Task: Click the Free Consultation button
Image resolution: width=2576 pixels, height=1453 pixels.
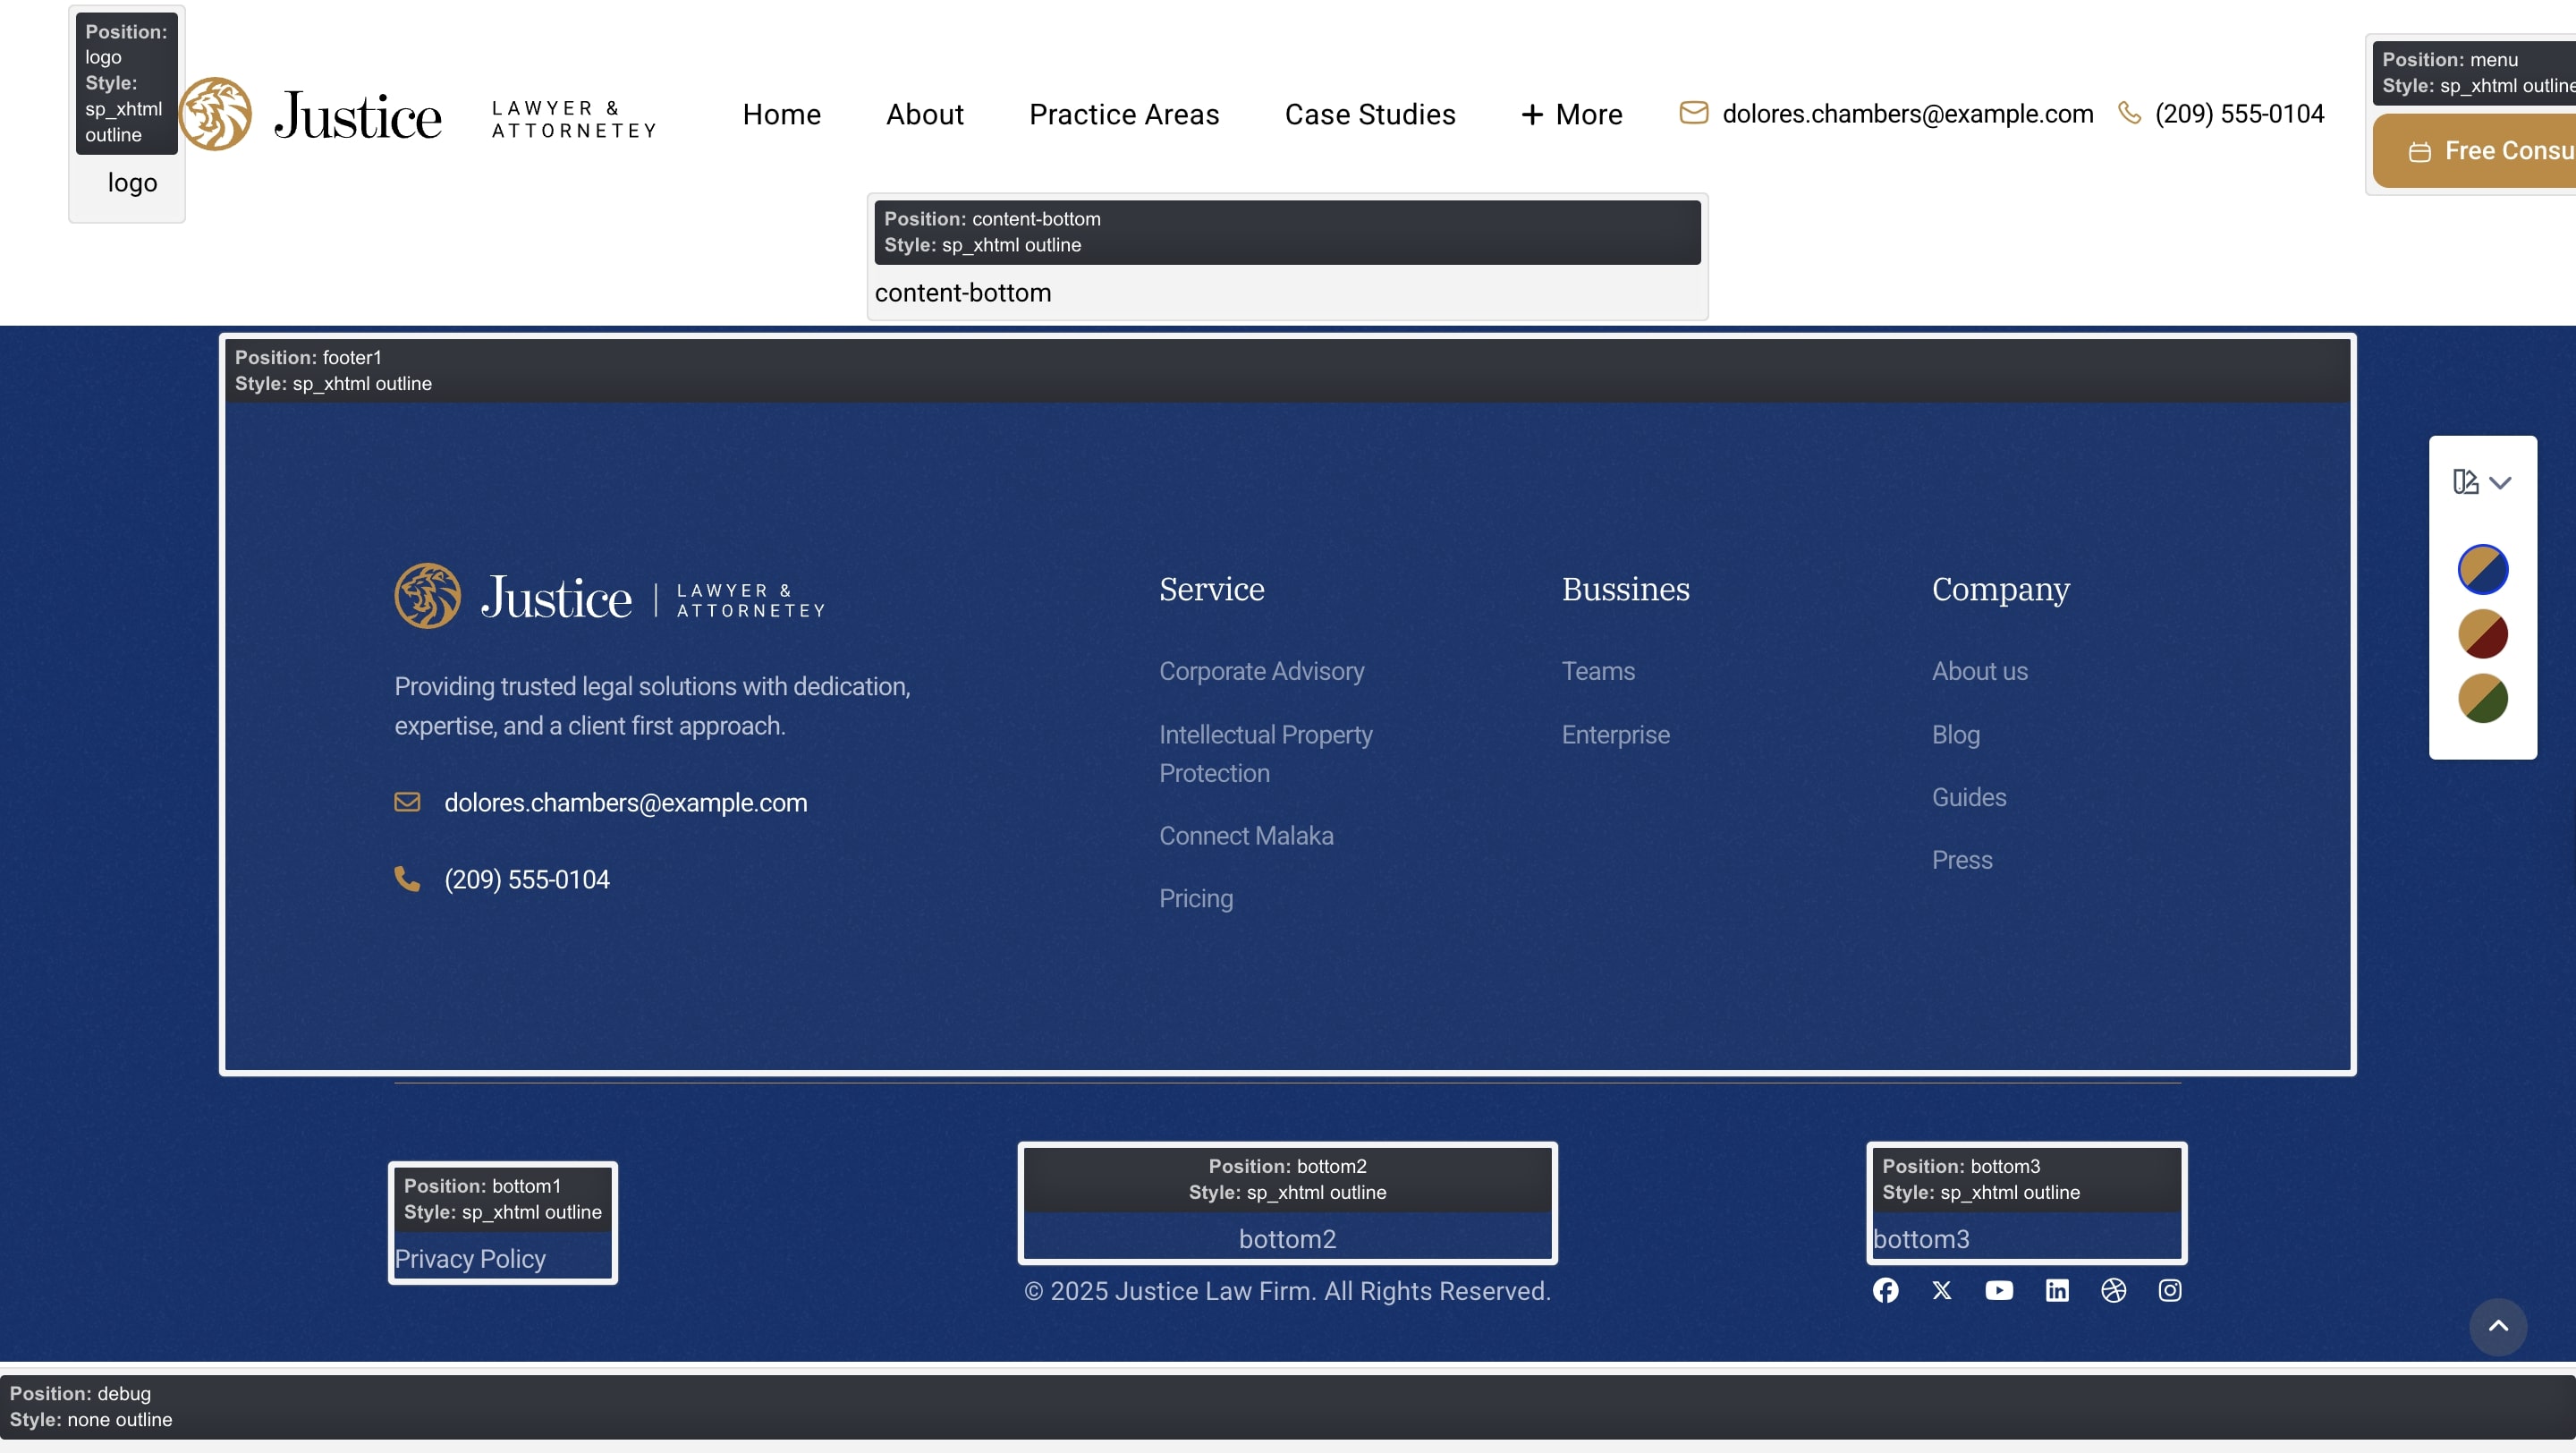Action: click(x=2490, y=151)
